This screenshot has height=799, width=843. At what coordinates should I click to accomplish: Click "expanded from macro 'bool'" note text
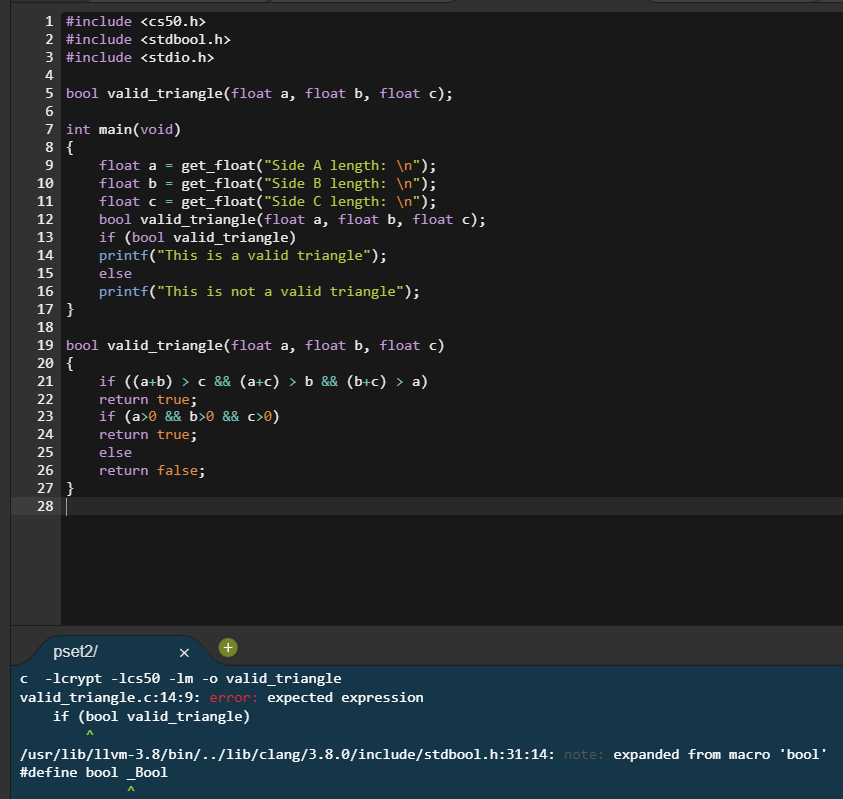(720, 754)
